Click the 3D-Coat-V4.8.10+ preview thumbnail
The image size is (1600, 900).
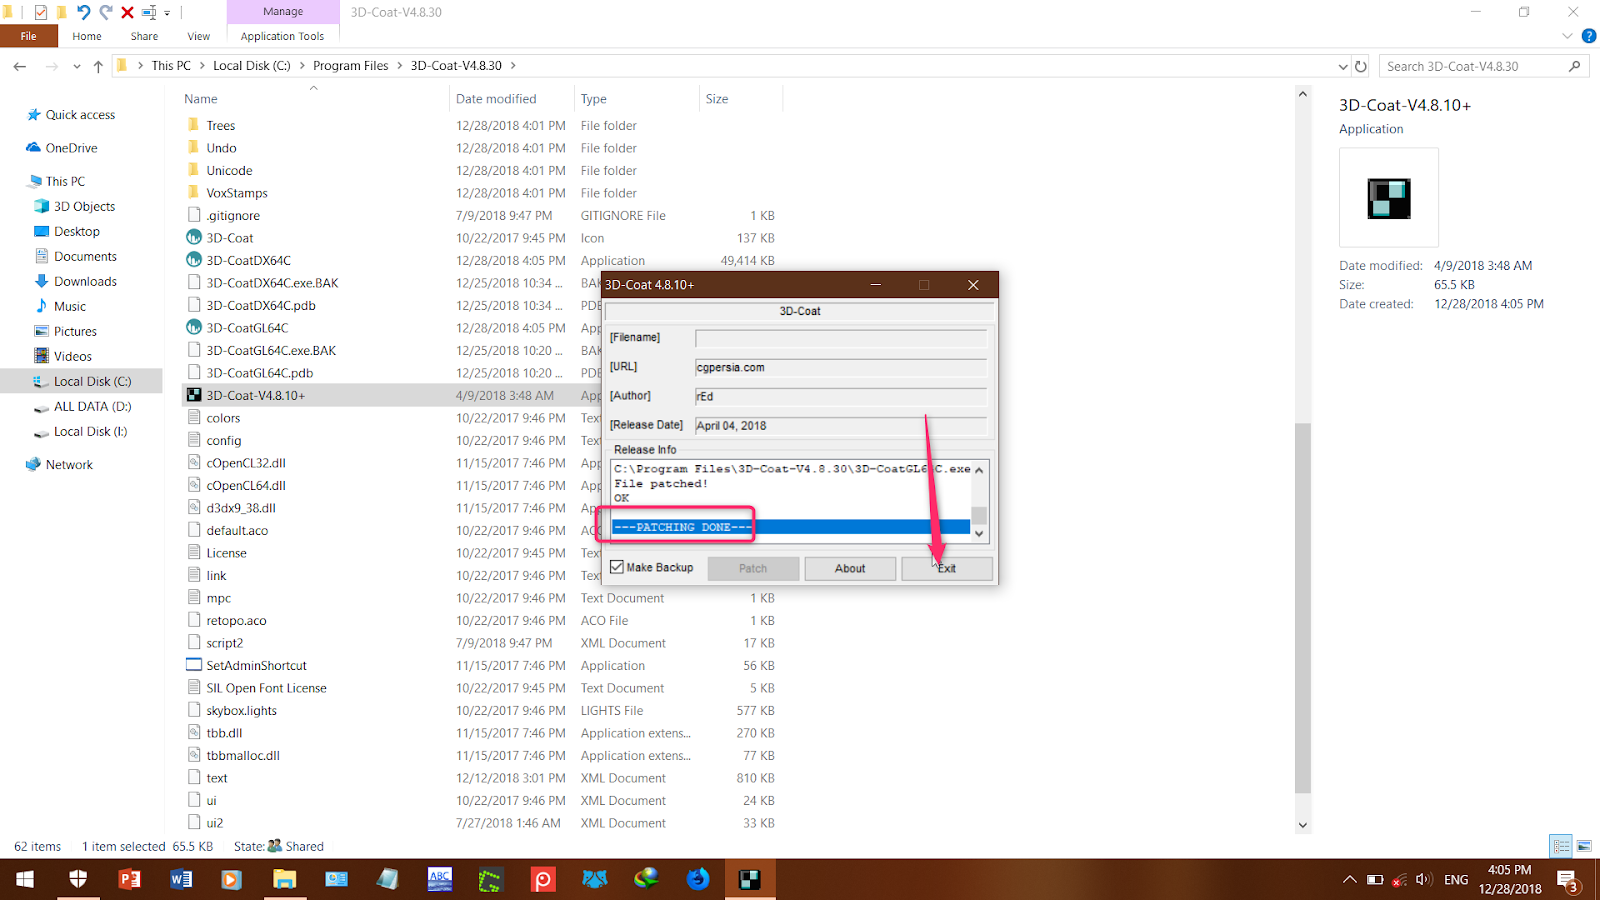click(1389, 198)
